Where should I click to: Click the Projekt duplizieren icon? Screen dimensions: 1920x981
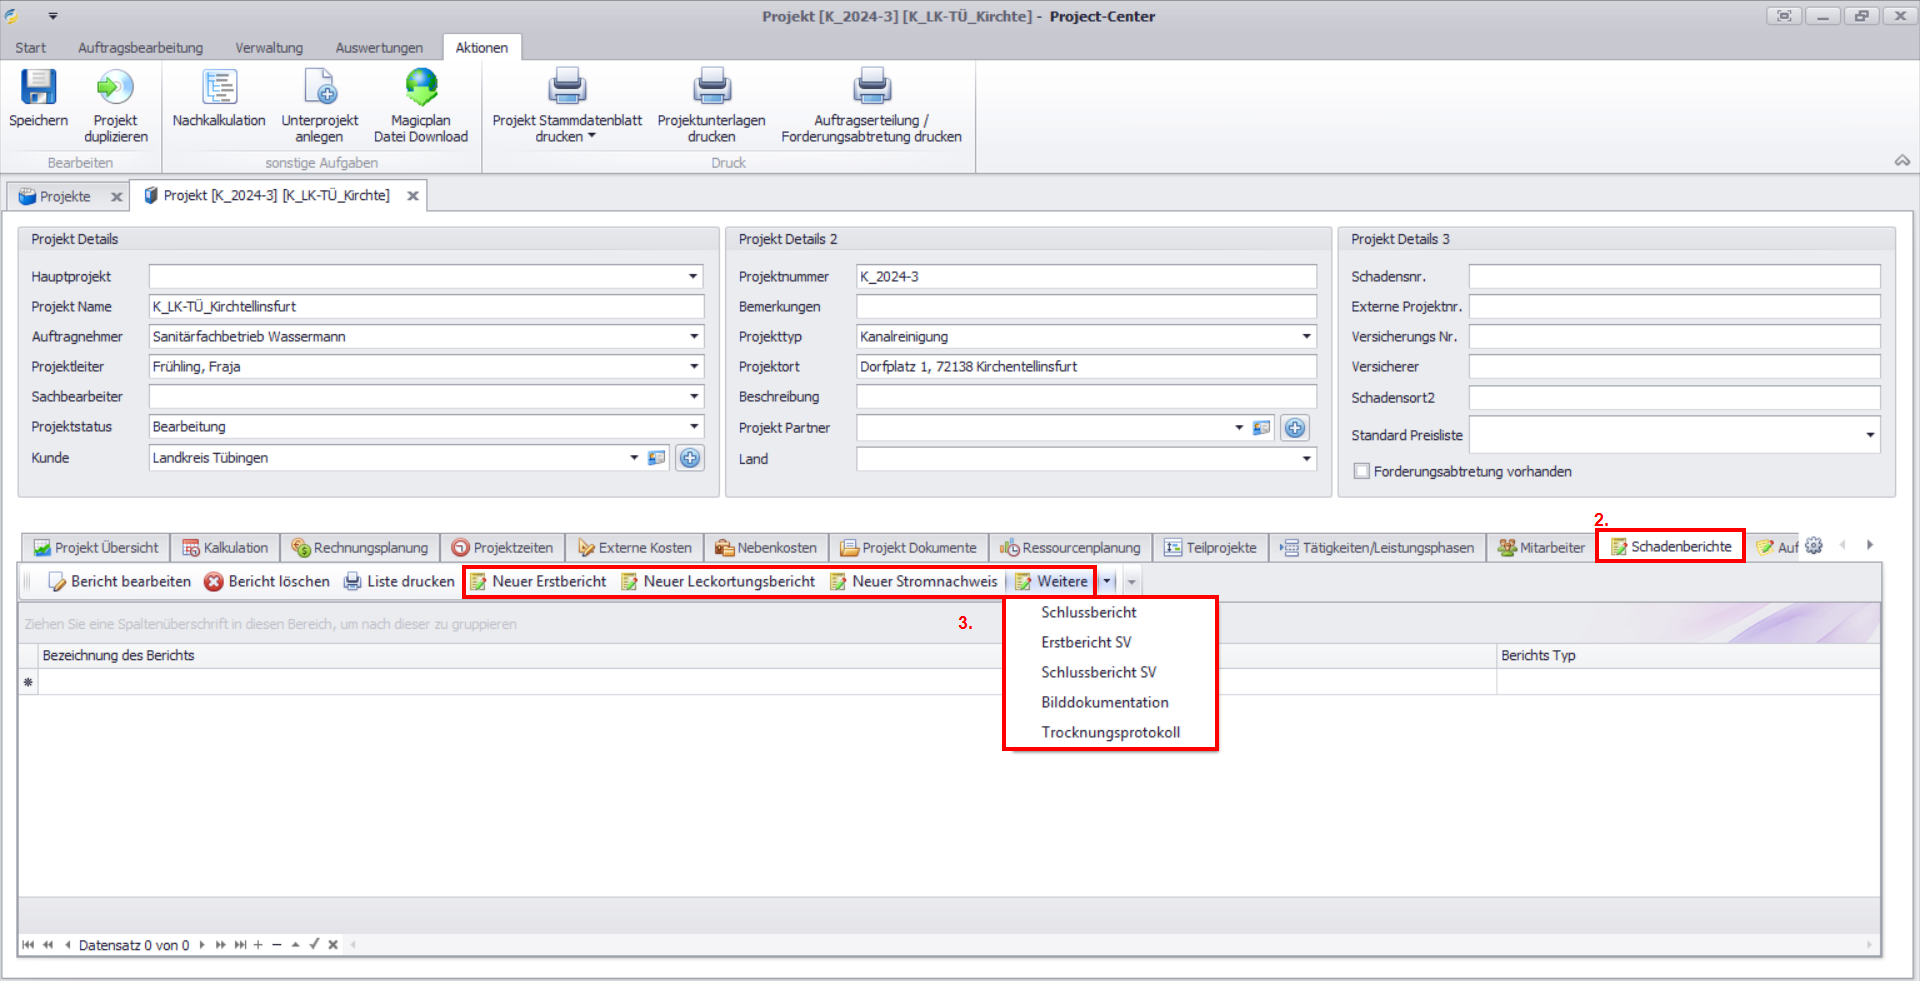tap(115, 88)
